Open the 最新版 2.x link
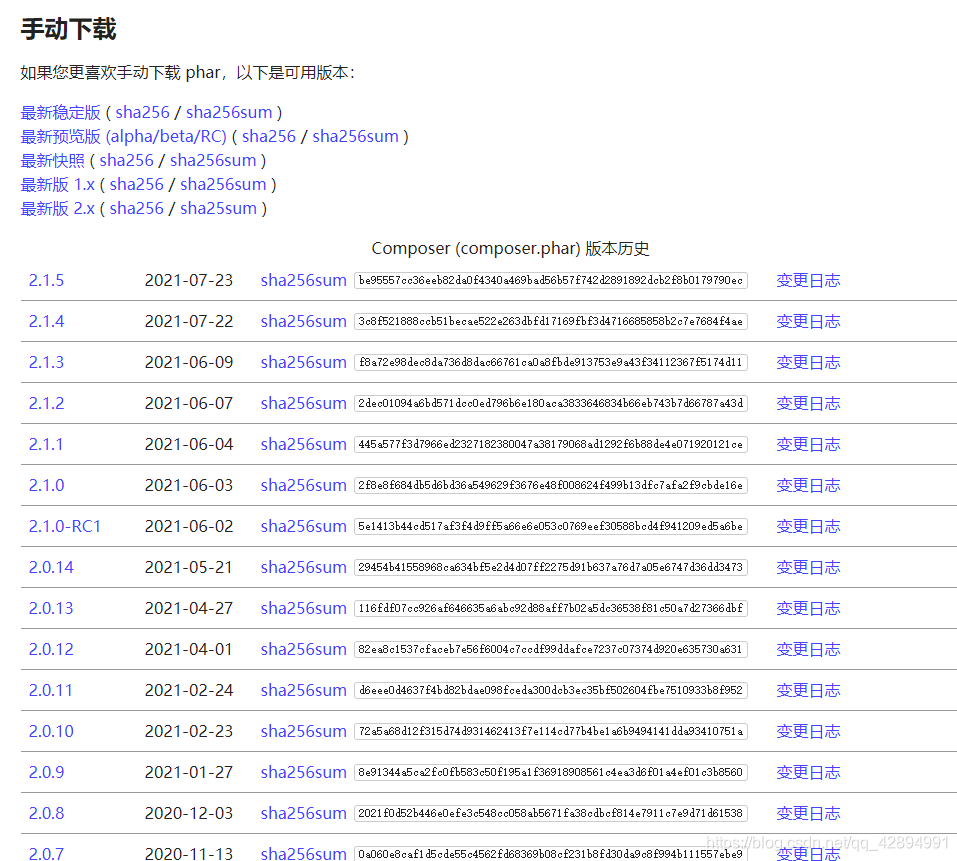This screenshot has height=861, width=957. 57,209
